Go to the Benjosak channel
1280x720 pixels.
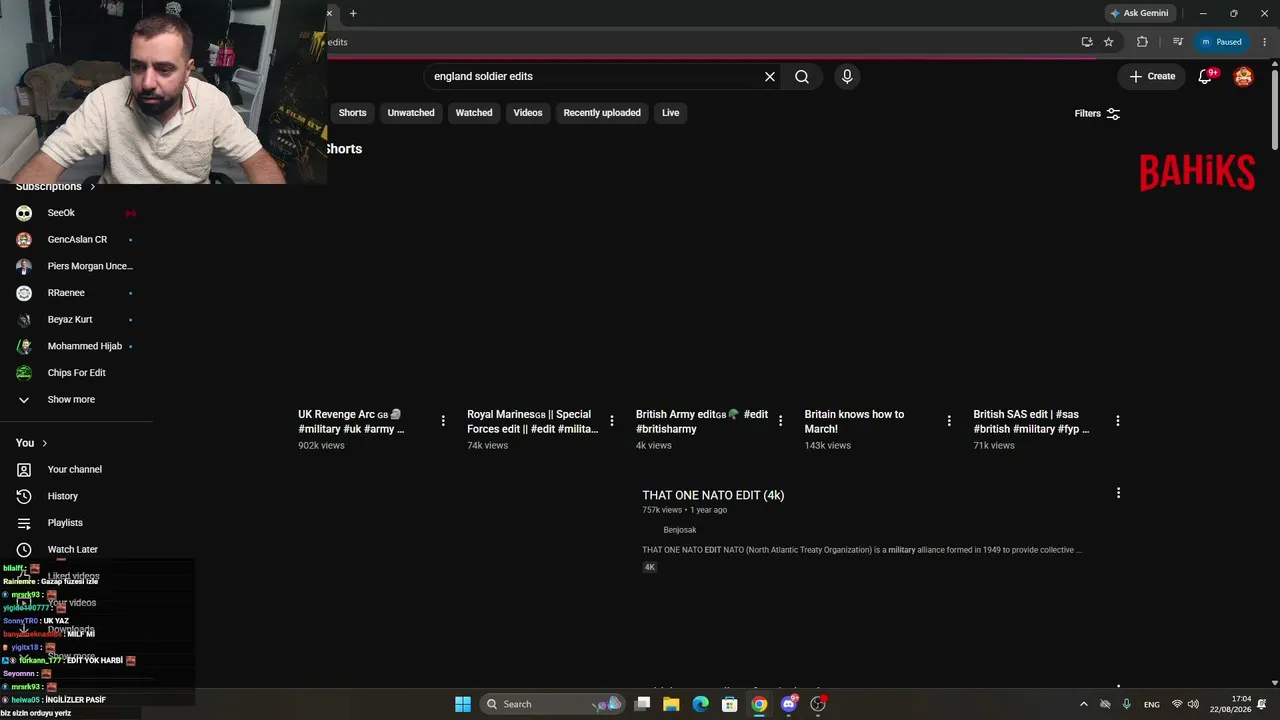(x=680, y=530)
